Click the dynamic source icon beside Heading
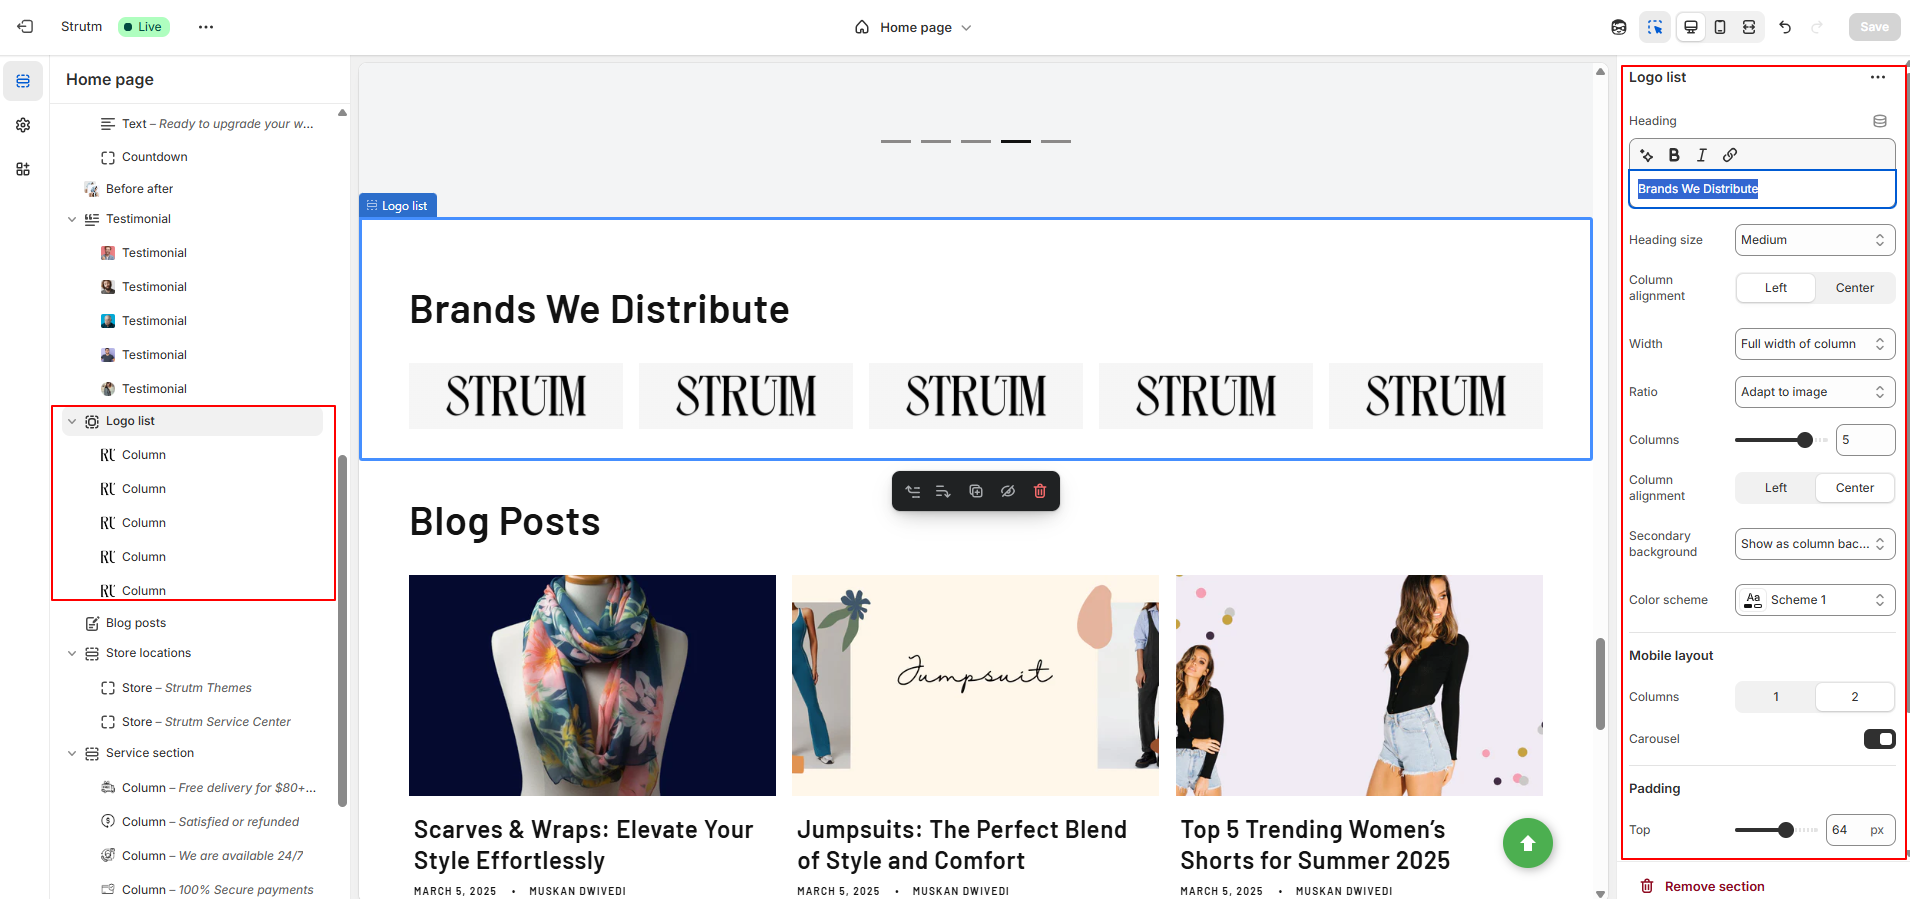The height and width of the screenshot is (899, 1910). (x=1880, y=121)
